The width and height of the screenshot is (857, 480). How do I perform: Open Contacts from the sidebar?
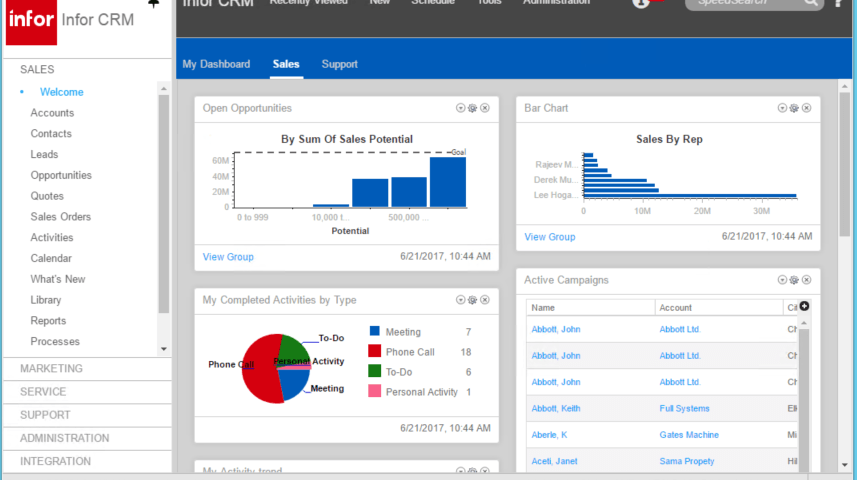[51, 133]
